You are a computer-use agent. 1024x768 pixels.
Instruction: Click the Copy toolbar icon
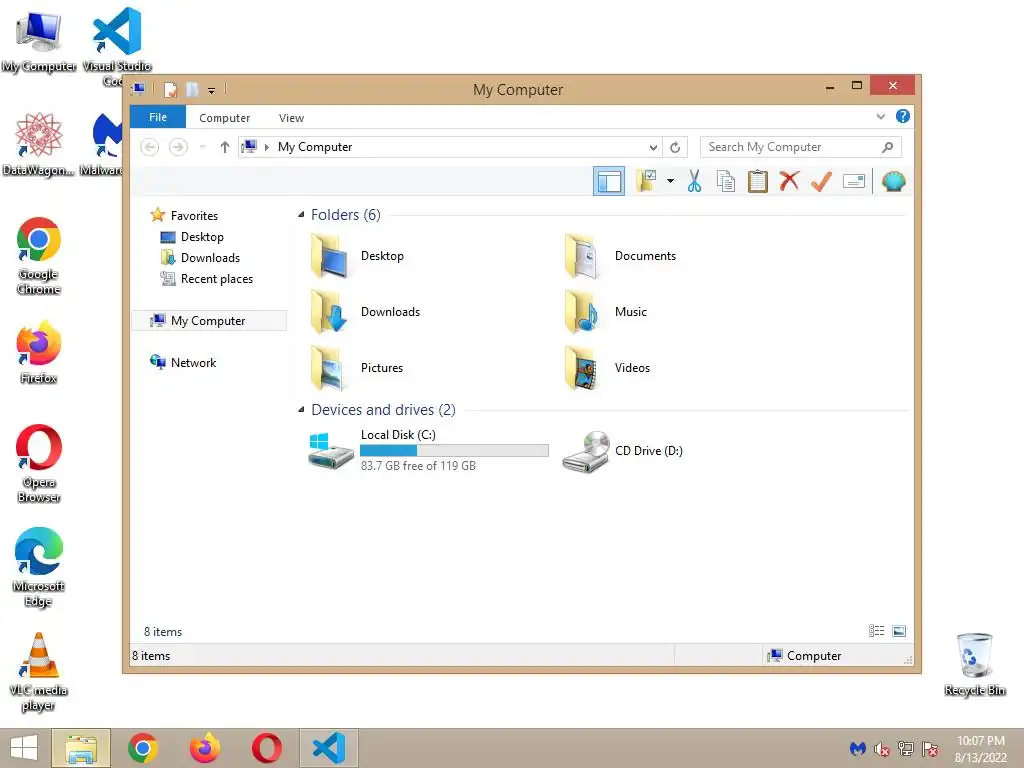(726, 181)
